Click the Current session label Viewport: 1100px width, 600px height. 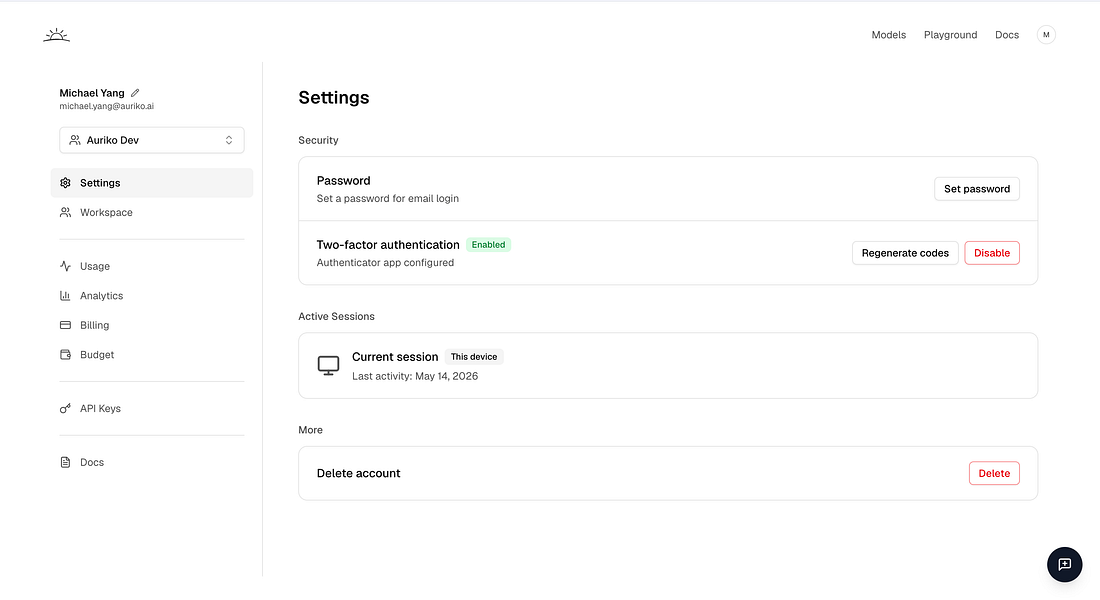[395, 357]
